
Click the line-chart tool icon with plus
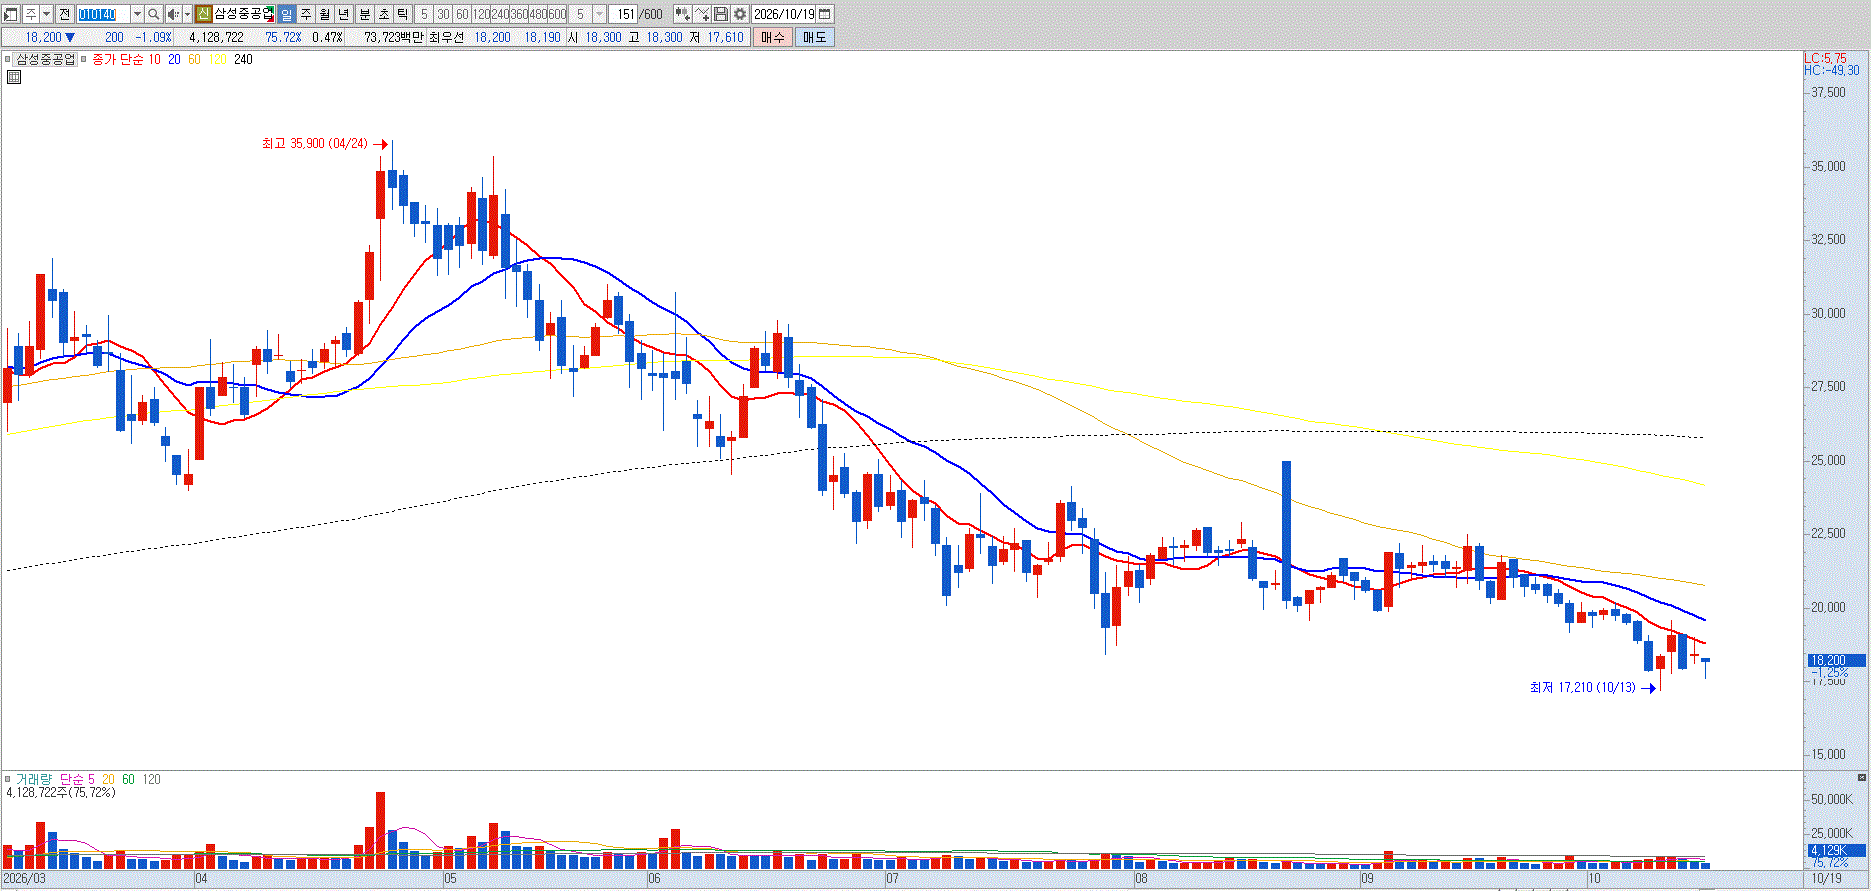(702, 14)
